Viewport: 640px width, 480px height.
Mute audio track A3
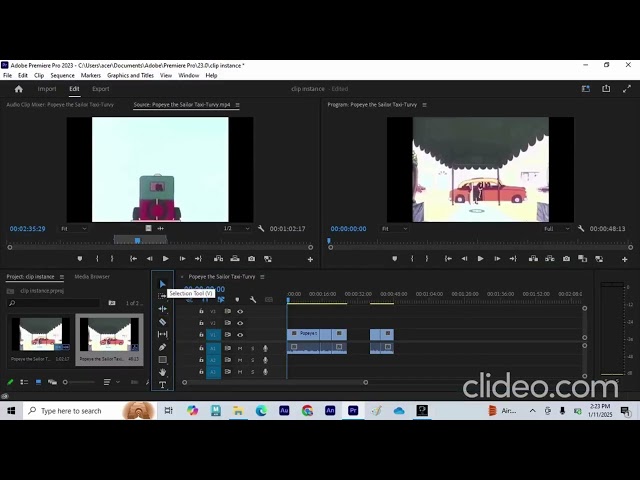(240, 372)
